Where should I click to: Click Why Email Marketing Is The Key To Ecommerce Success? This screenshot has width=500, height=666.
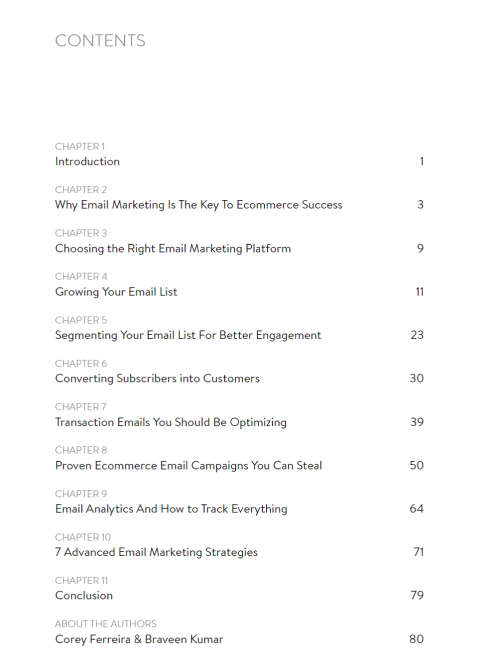click(198, 205)
